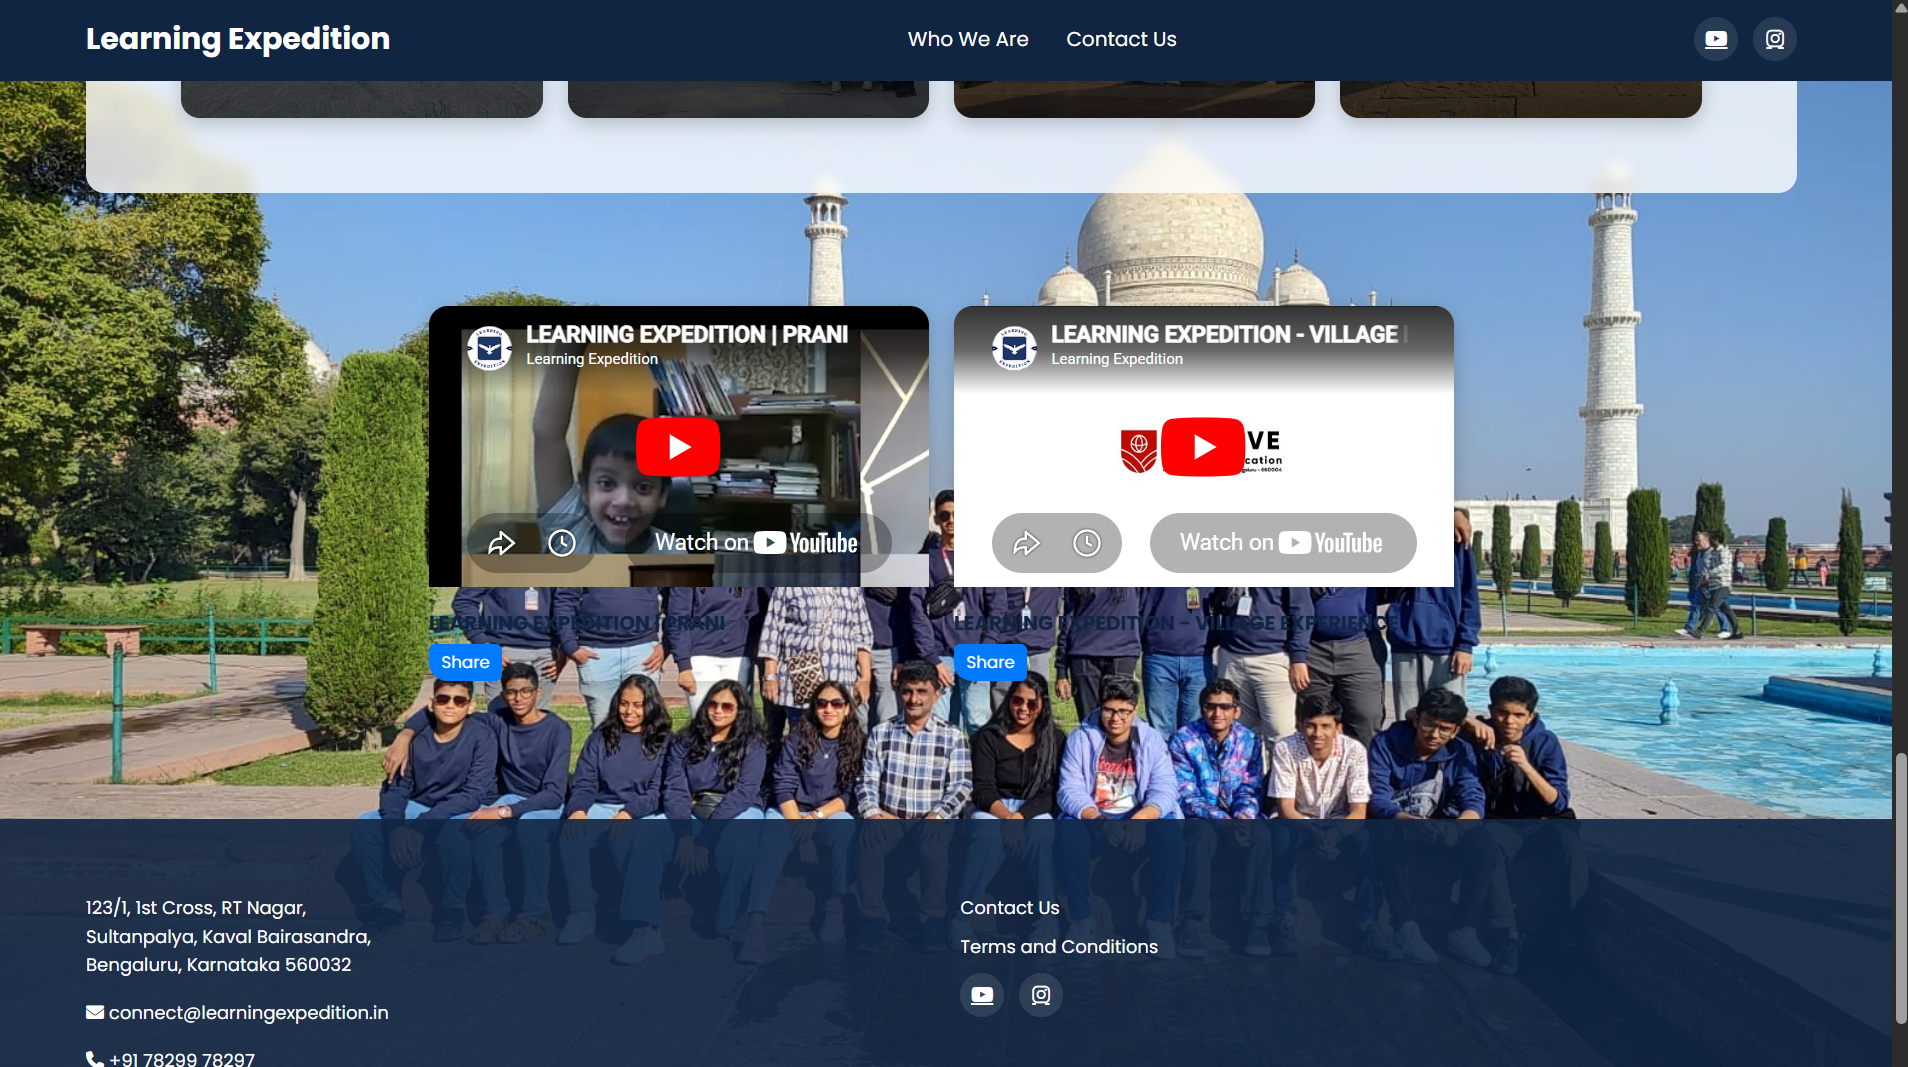Open the Instagram icon in the header
This screenshot has width=1908, height=1067.
coord(1775,39)
